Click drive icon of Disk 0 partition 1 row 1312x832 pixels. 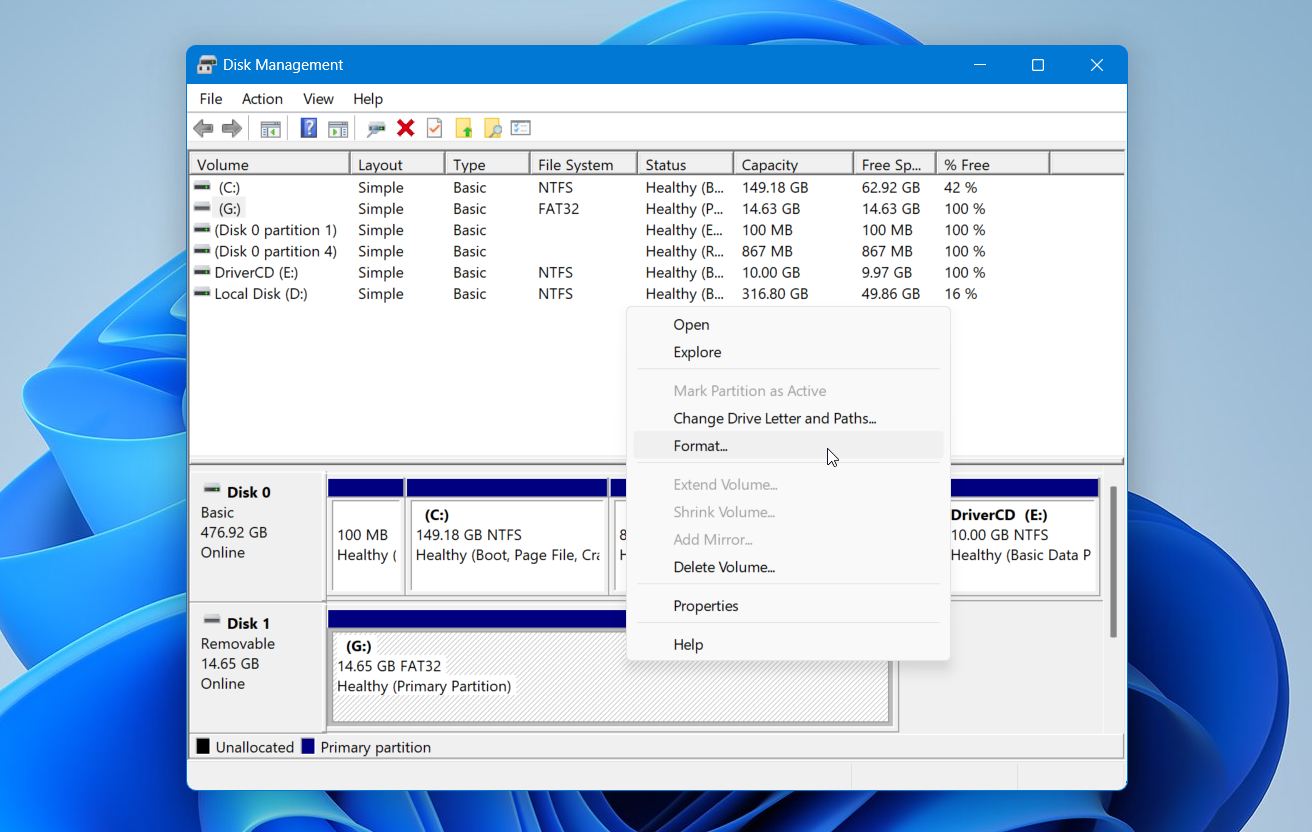(202, 229)
